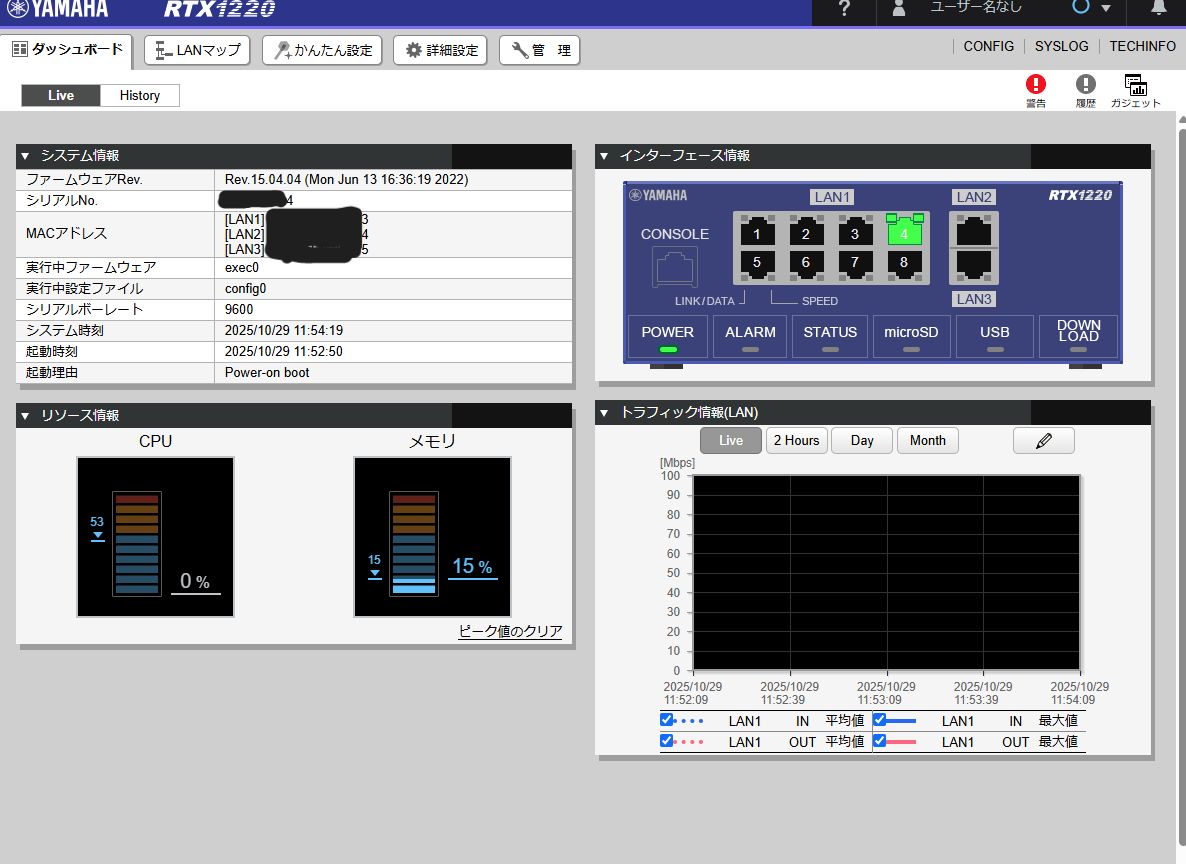
Task: Click the pencil edit button in traffic panel
Action: (x=1043, y=440)
